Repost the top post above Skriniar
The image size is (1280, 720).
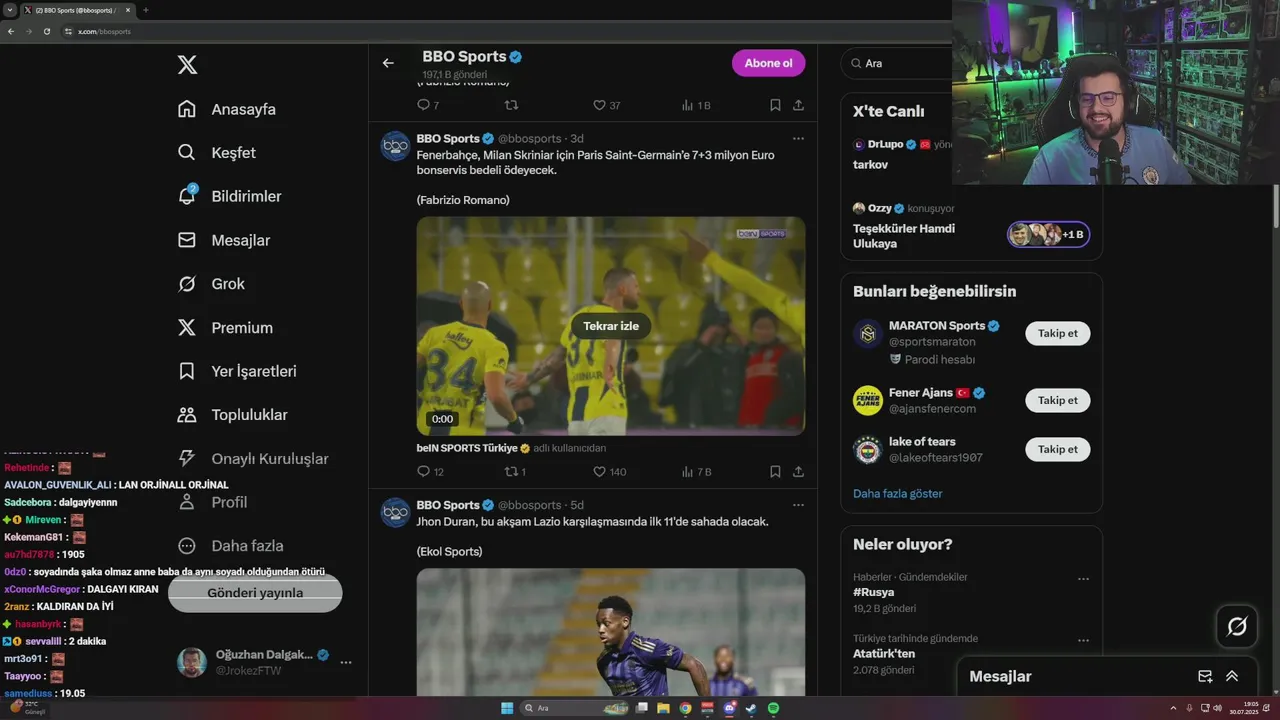click(511, 105)
